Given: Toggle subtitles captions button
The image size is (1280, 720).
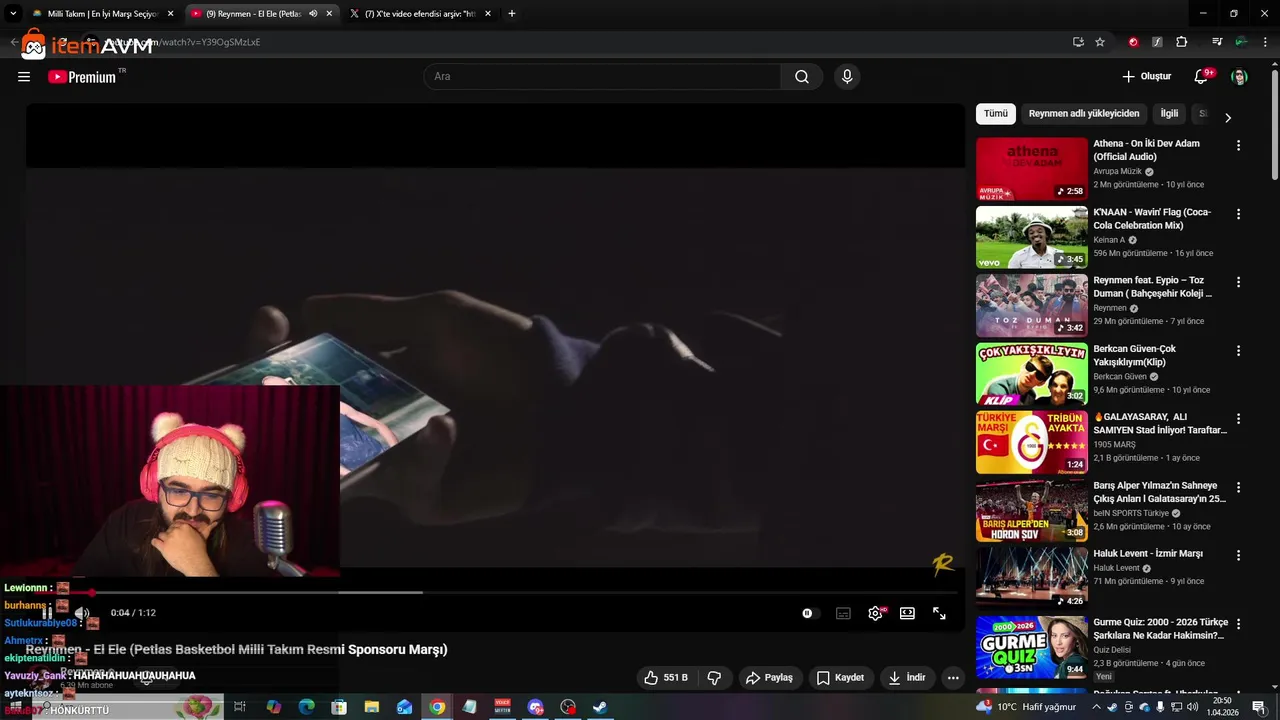Looking at the screenshot, I should click(x=843, y=613).
